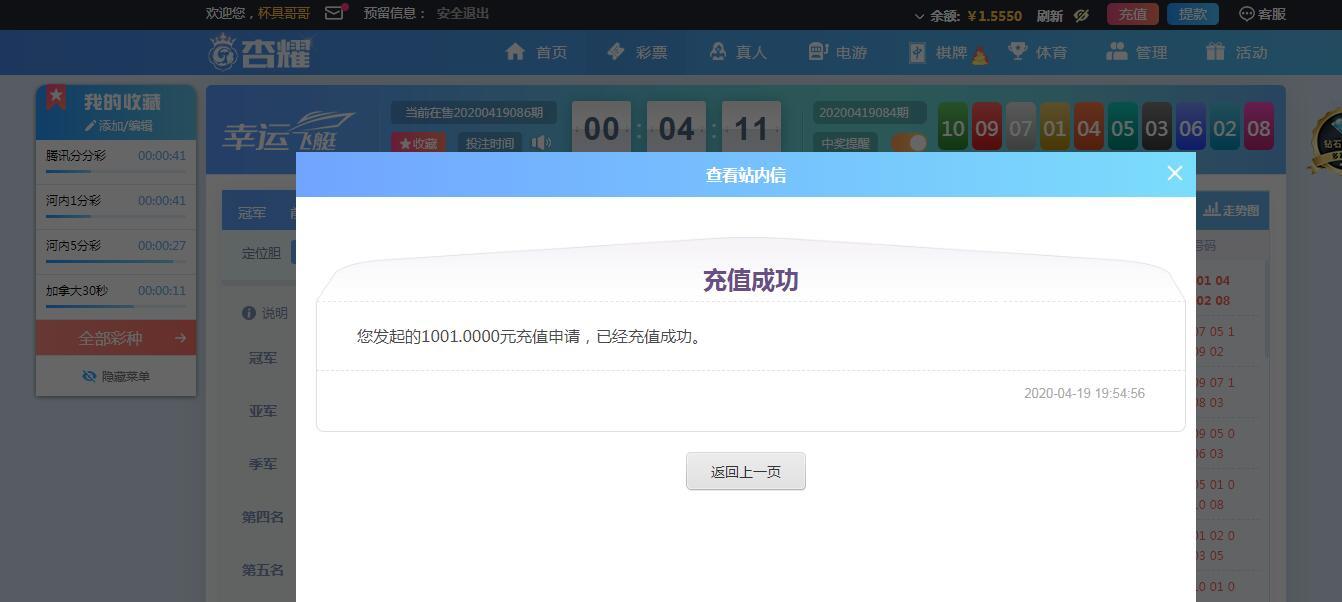Open the mail envelope icon in top bar
This screenshot has width=1342, height=602.
coord(335,13)
